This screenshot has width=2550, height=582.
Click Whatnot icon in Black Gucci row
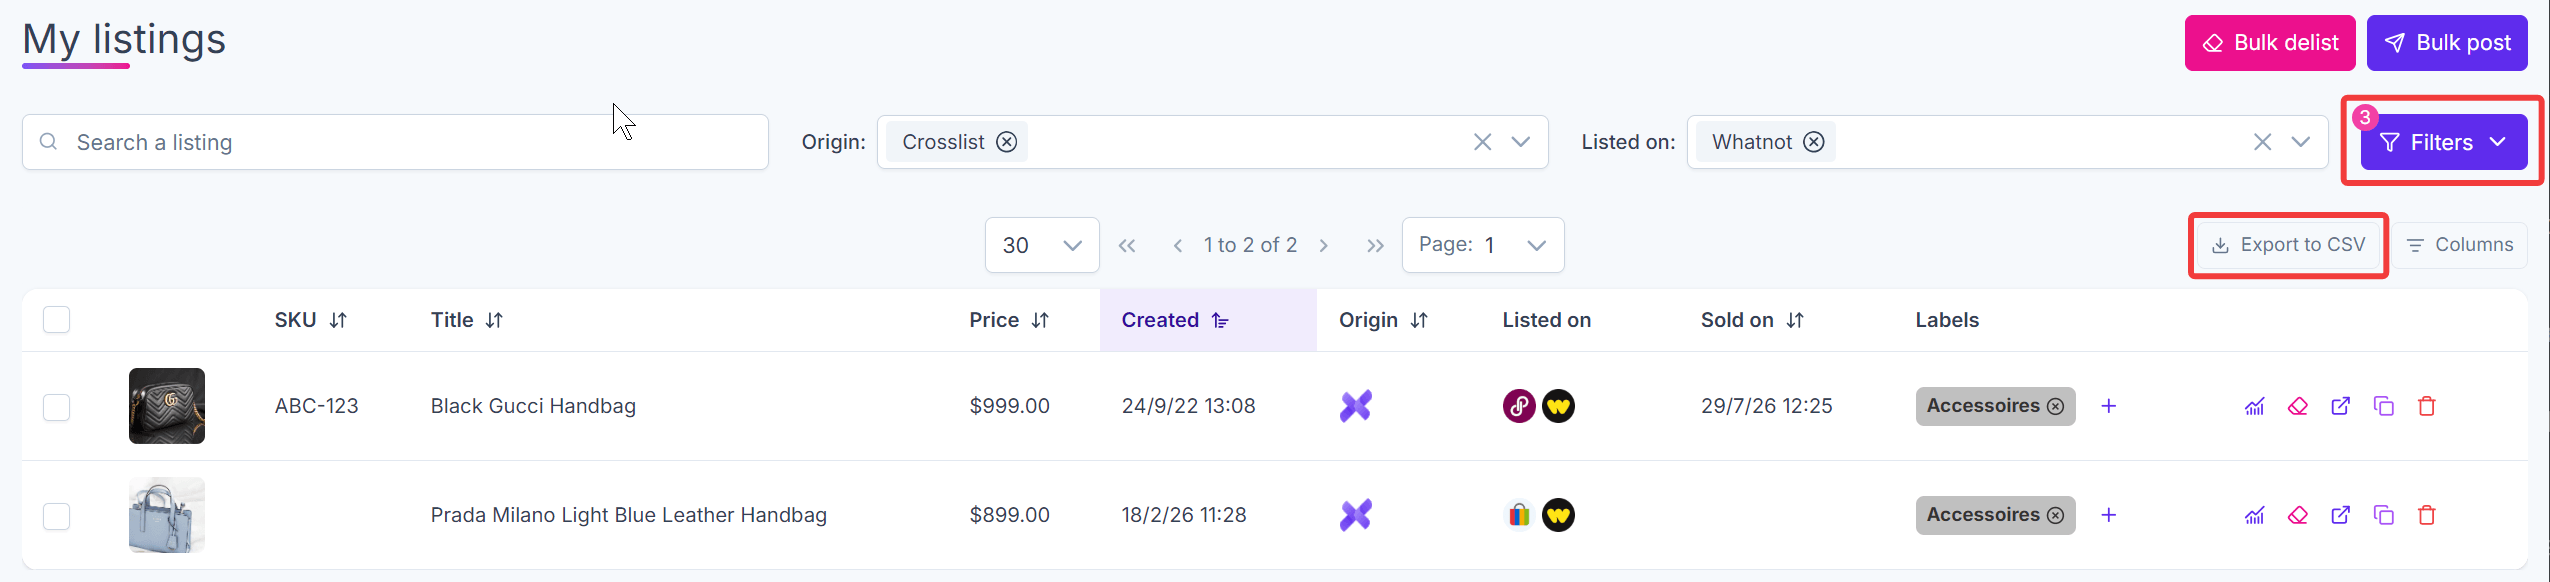tap(1558, 406)
